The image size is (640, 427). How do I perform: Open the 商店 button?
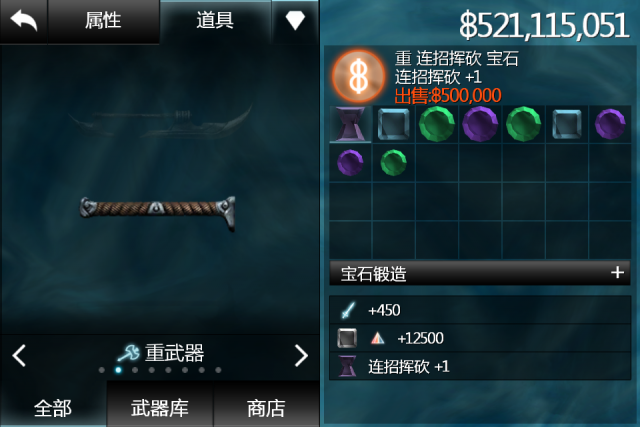266,407
